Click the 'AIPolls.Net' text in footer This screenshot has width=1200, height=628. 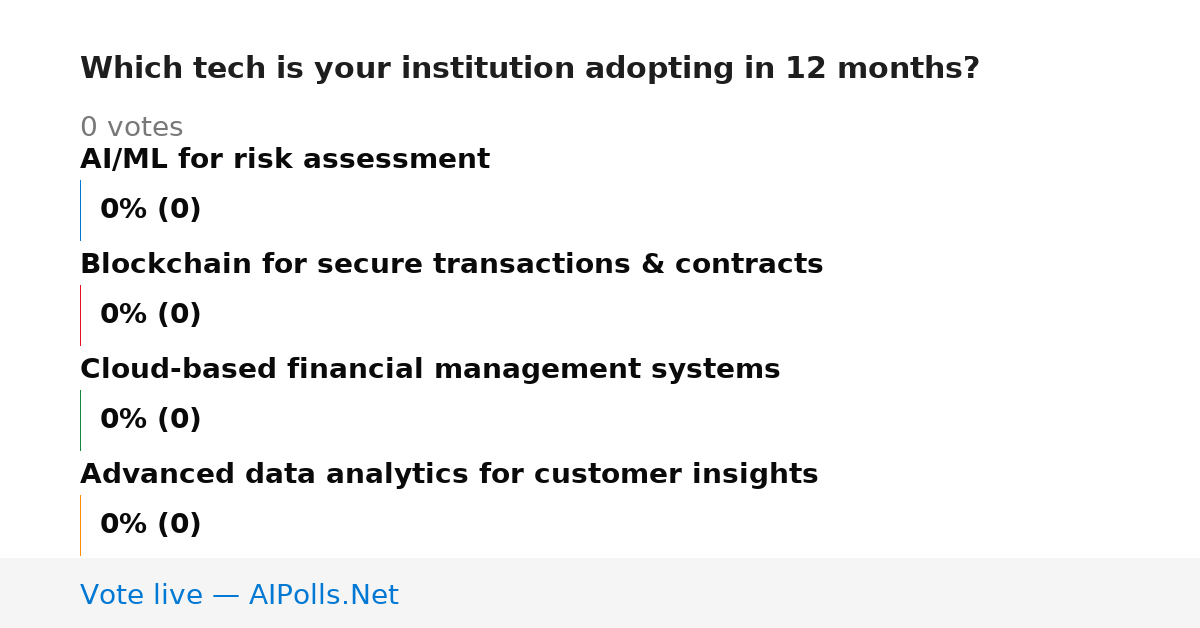pyautogui.click(x=324, y=596)
